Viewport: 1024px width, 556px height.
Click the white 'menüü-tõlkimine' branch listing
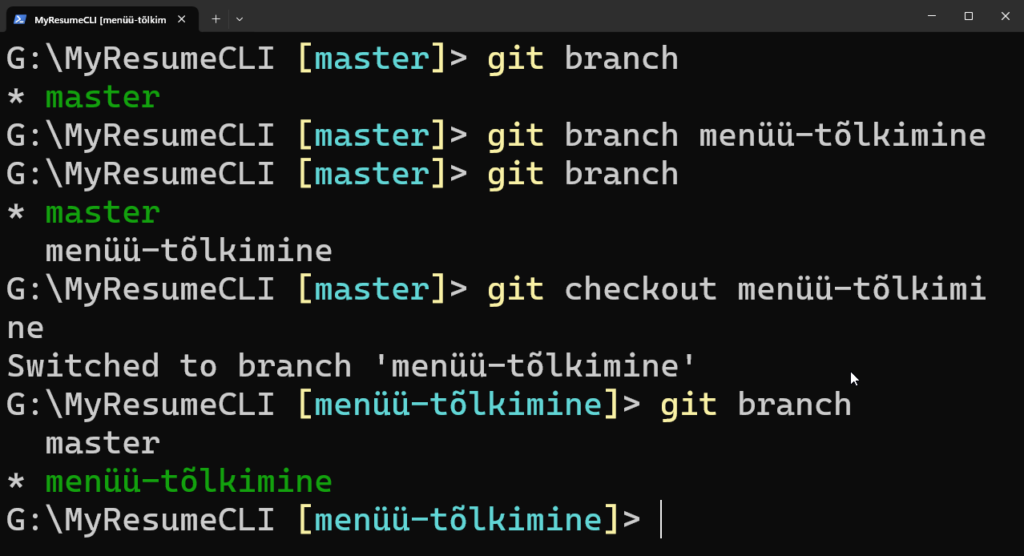(188, 251)
